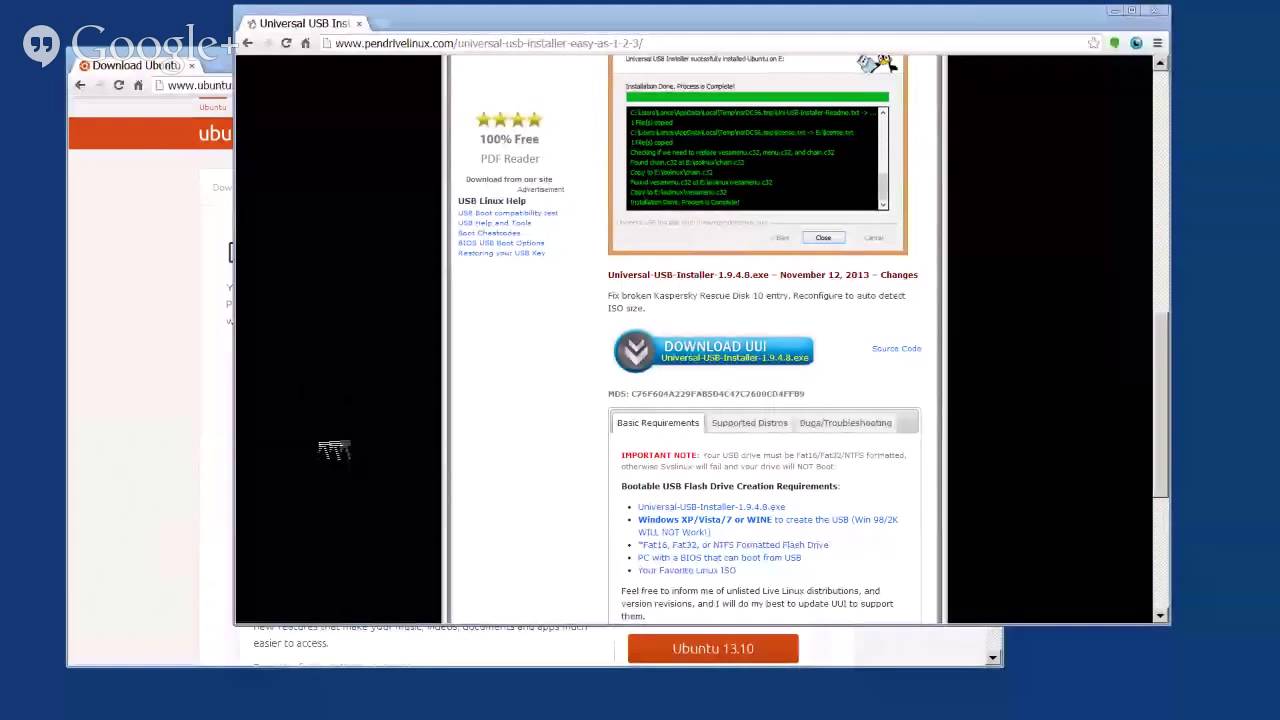The height and width of the screenshot is (720, 1280).
Task: Open the green Evernote extension icon
Action: pos(1114,43)
